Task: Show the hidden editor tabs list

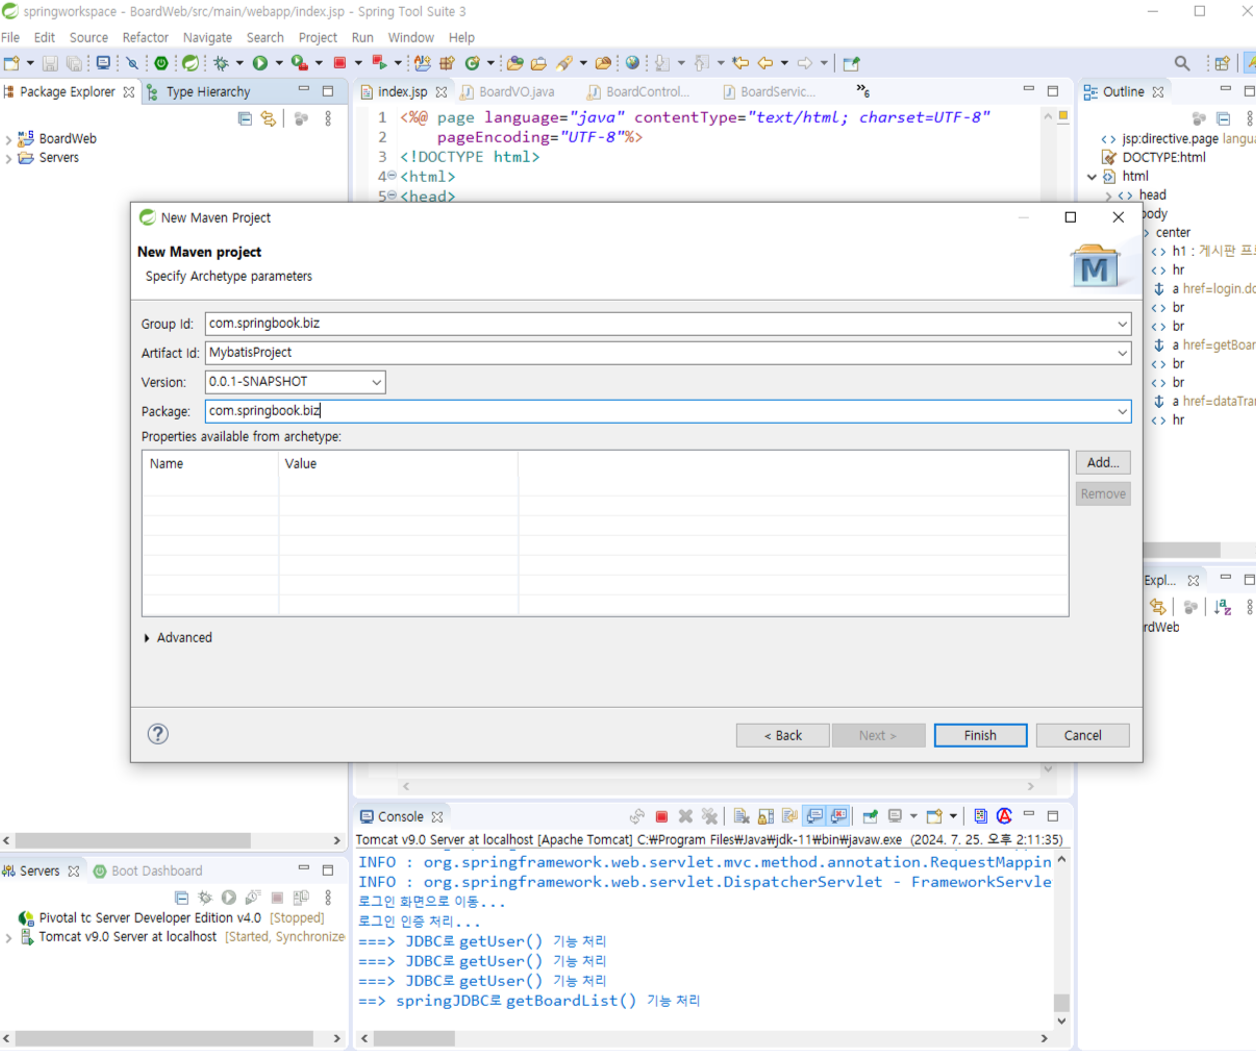Action: 862,91
